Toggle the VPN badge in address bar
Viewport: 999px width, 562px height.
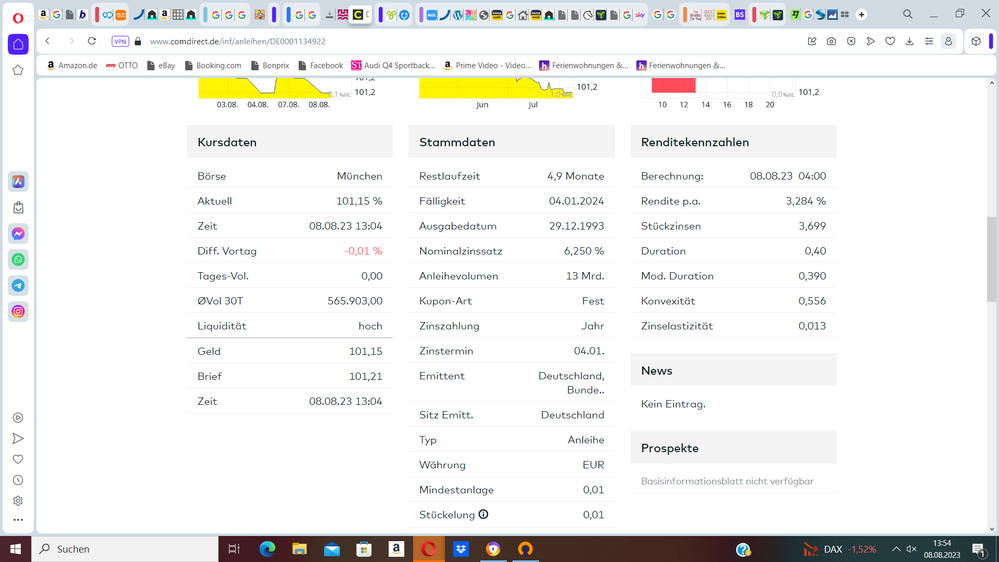[120, 41]
